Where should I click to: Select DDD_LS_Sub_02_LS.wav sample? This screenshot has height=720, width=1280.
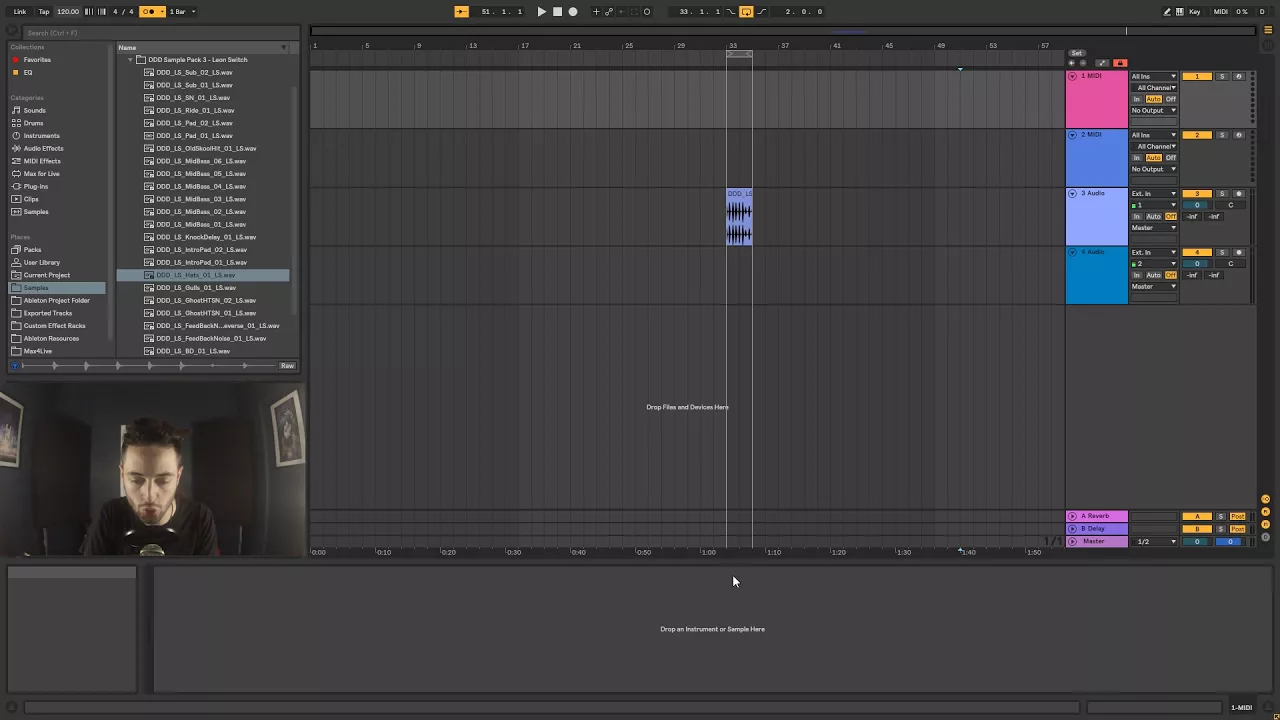(194, 72)
